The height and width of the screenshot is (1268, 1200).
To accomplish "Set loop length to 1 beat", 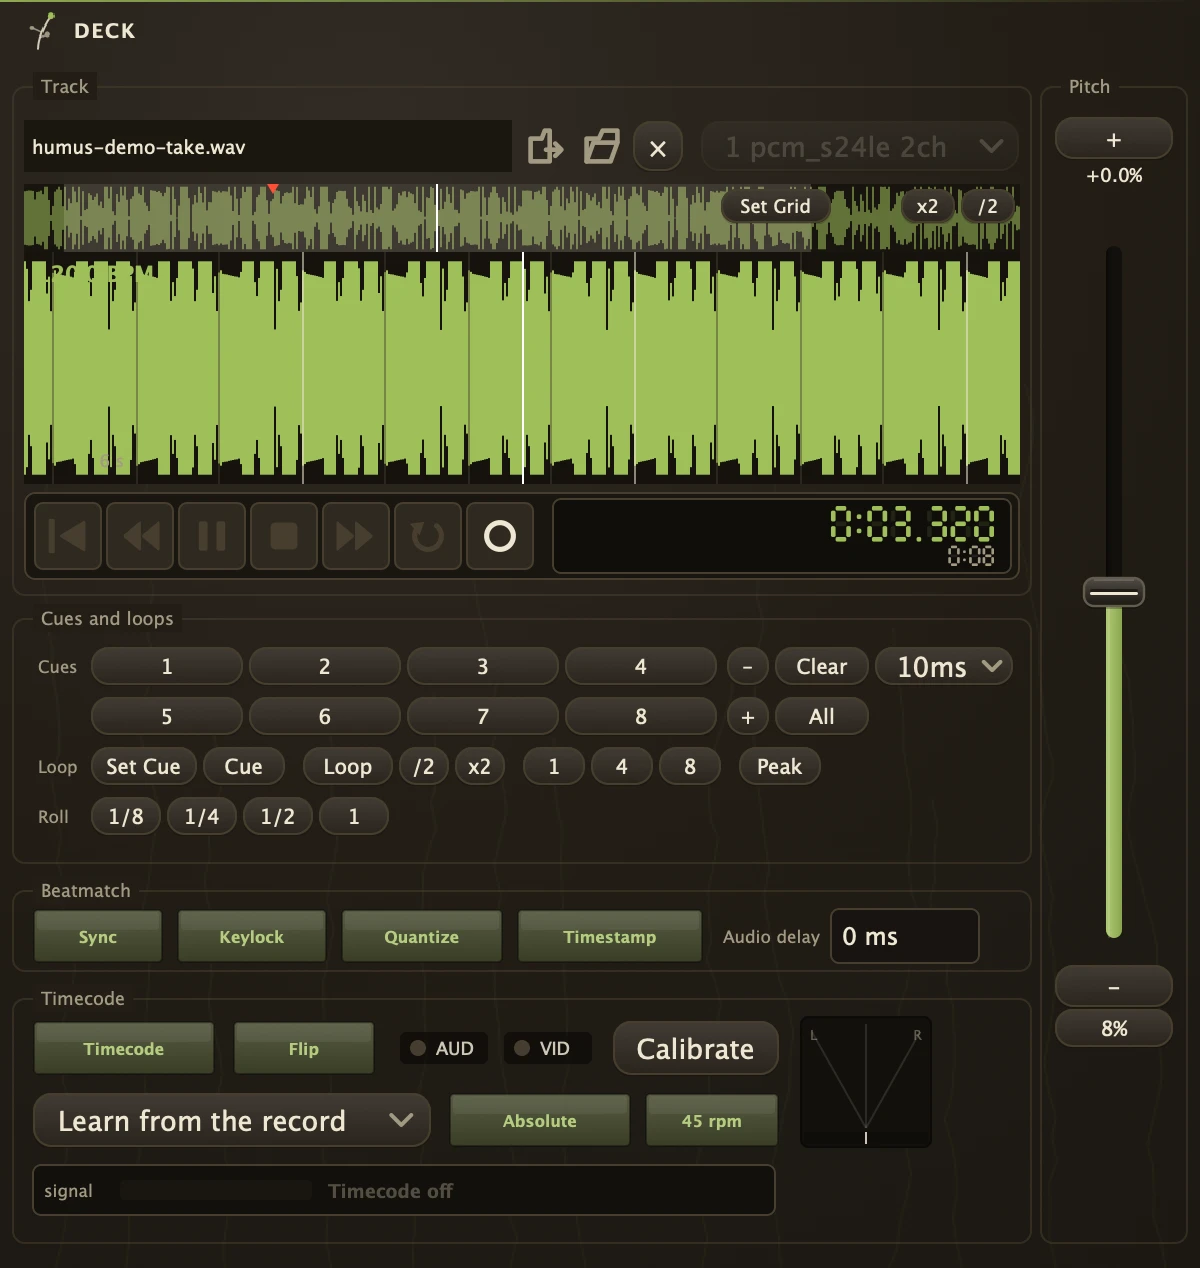I will (x=554, y=767).
